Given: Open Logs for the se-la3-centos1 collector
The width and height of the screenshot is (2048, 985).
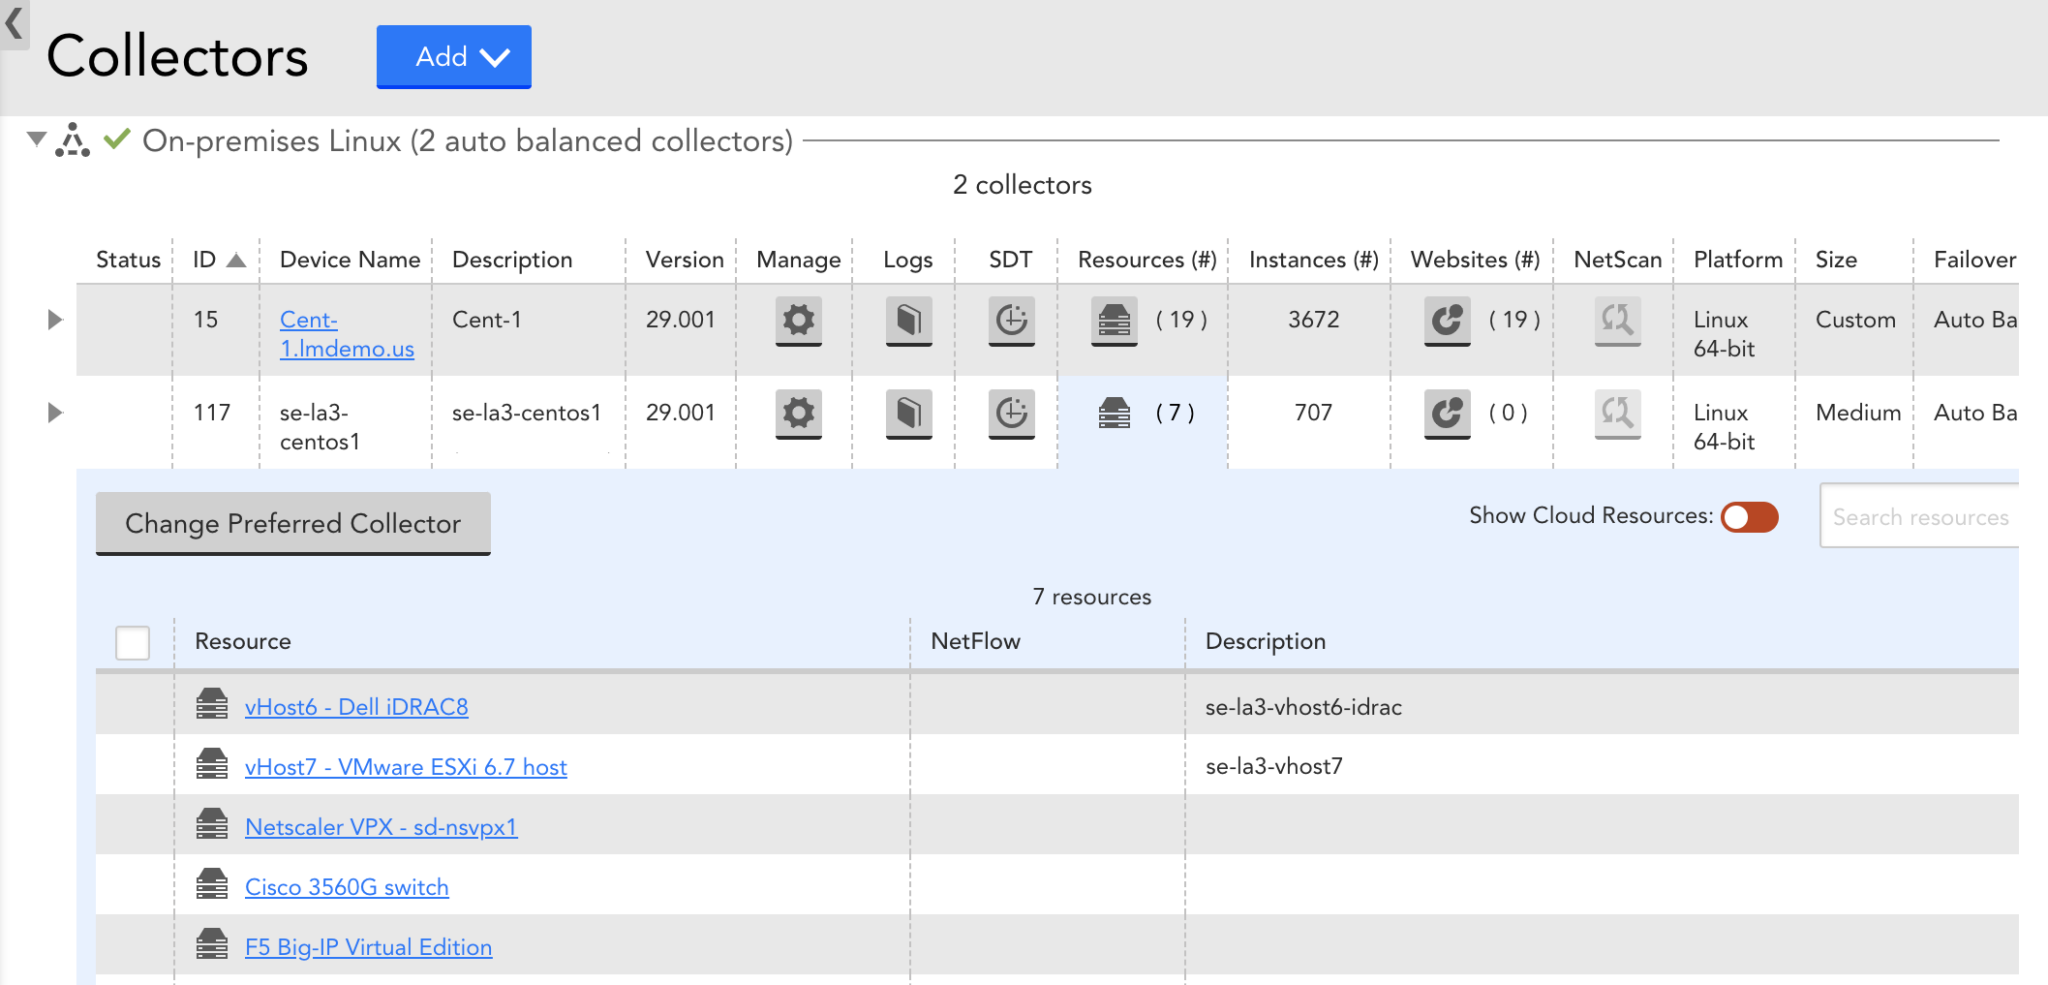Looking at the screenshot, I should (908, 414).
